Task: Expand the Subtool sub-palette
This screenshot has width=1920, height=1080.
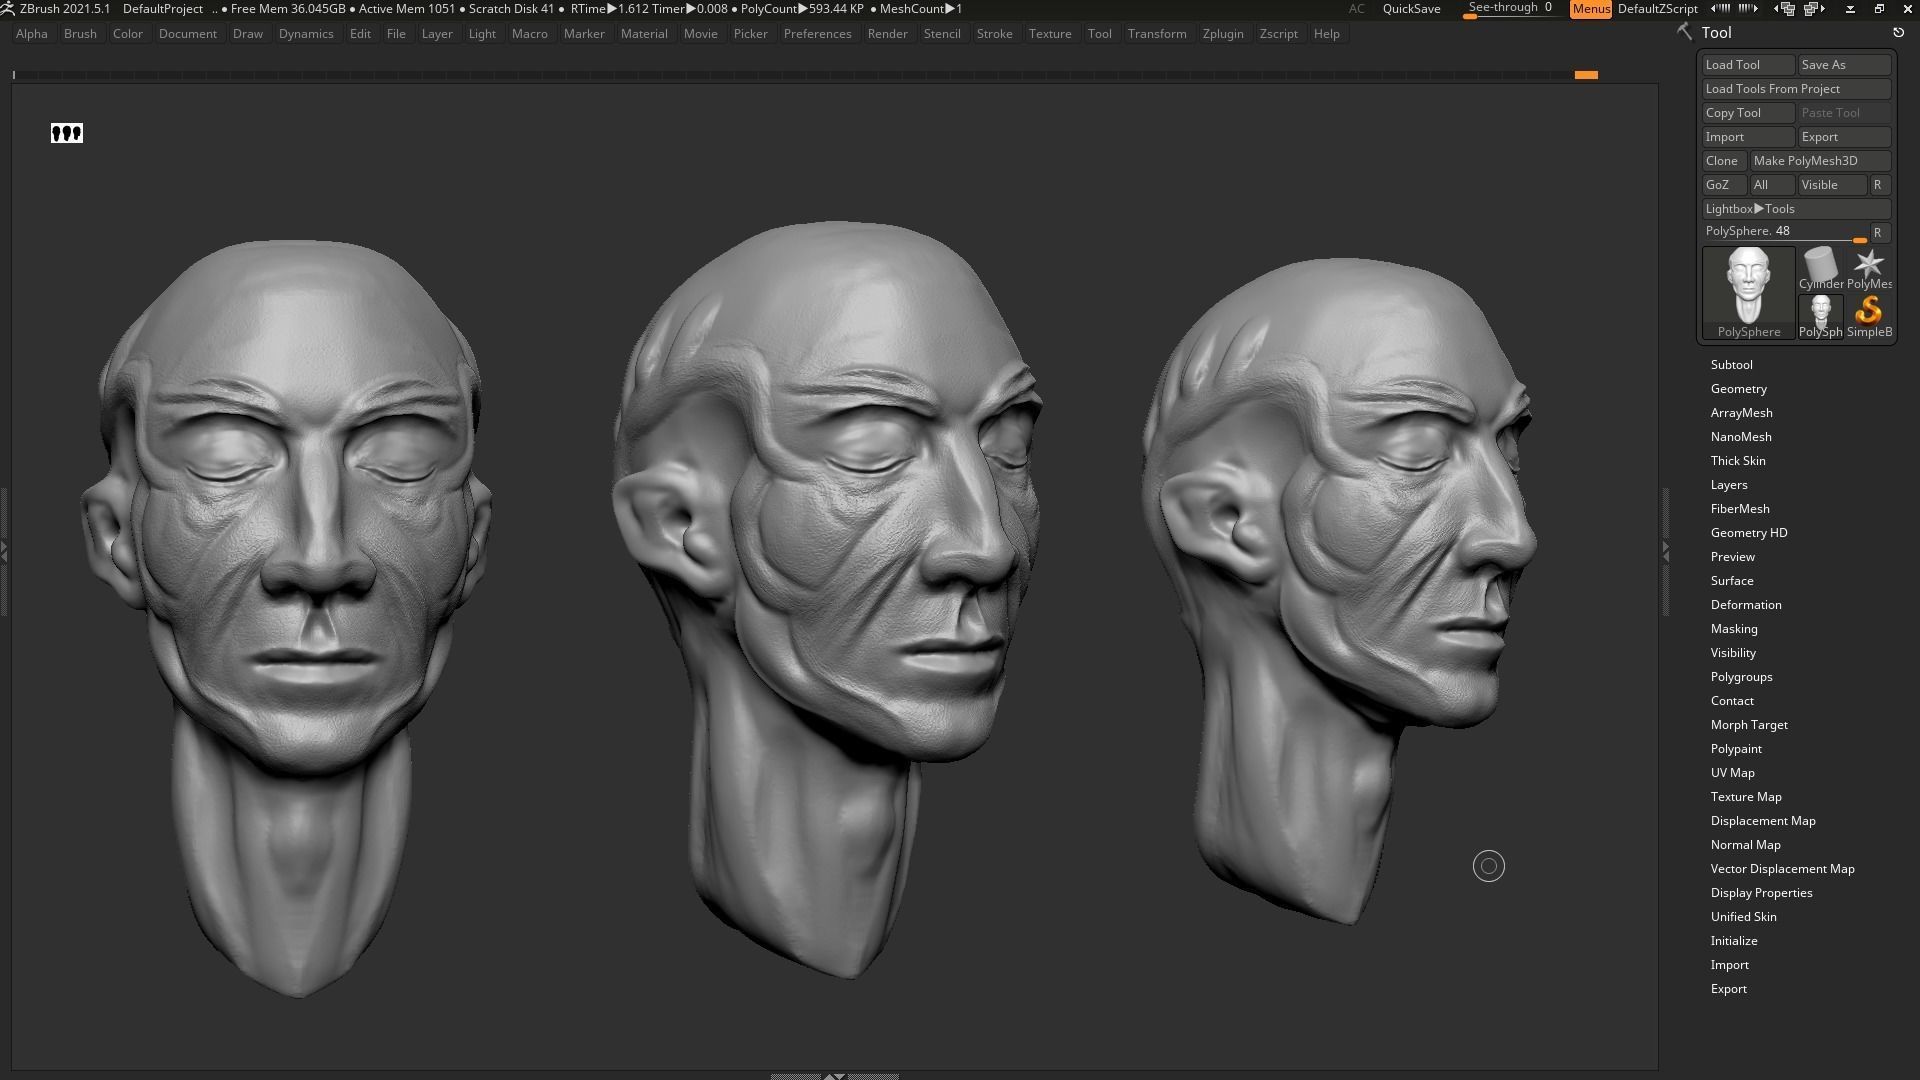Action: tap(1731, 365)
